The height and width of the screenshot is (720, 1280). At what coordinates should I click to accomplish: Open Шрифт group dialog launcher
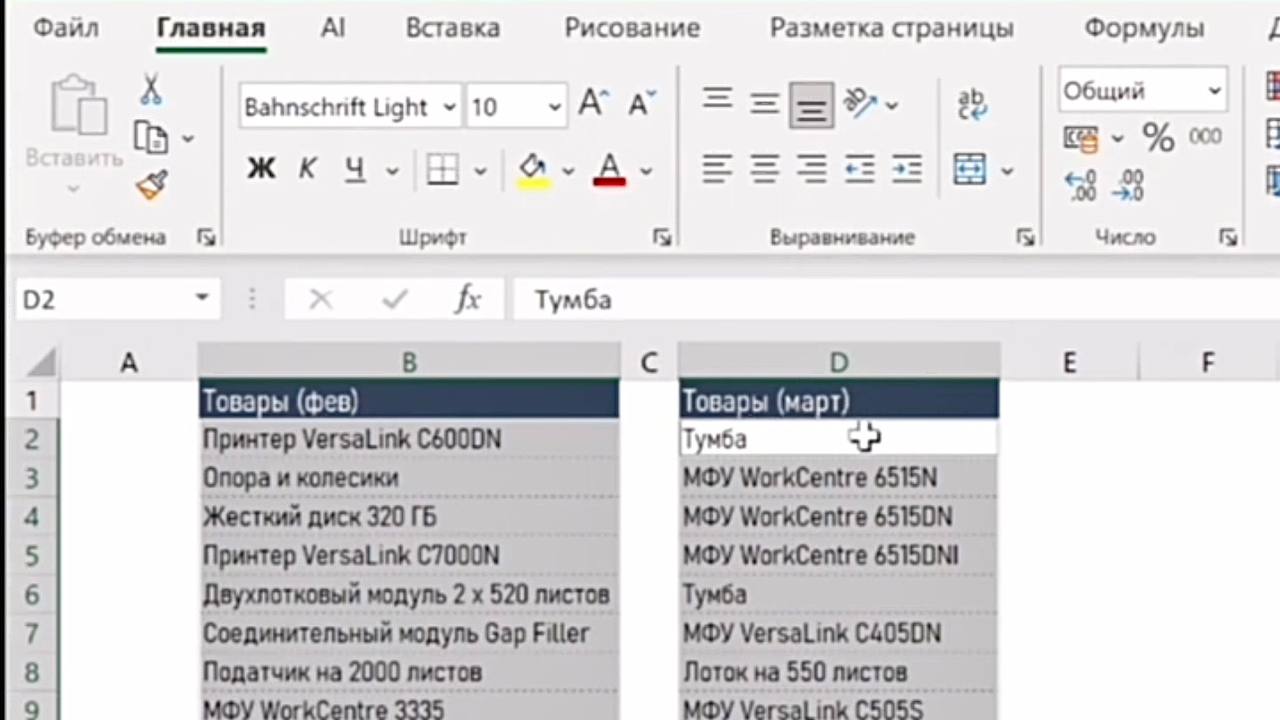[x=661, y=237]
